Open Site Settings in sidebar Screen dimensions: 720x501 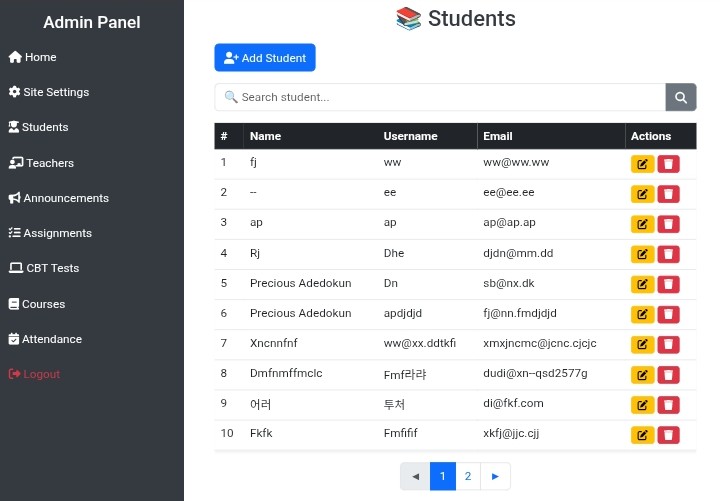(56, 92)
